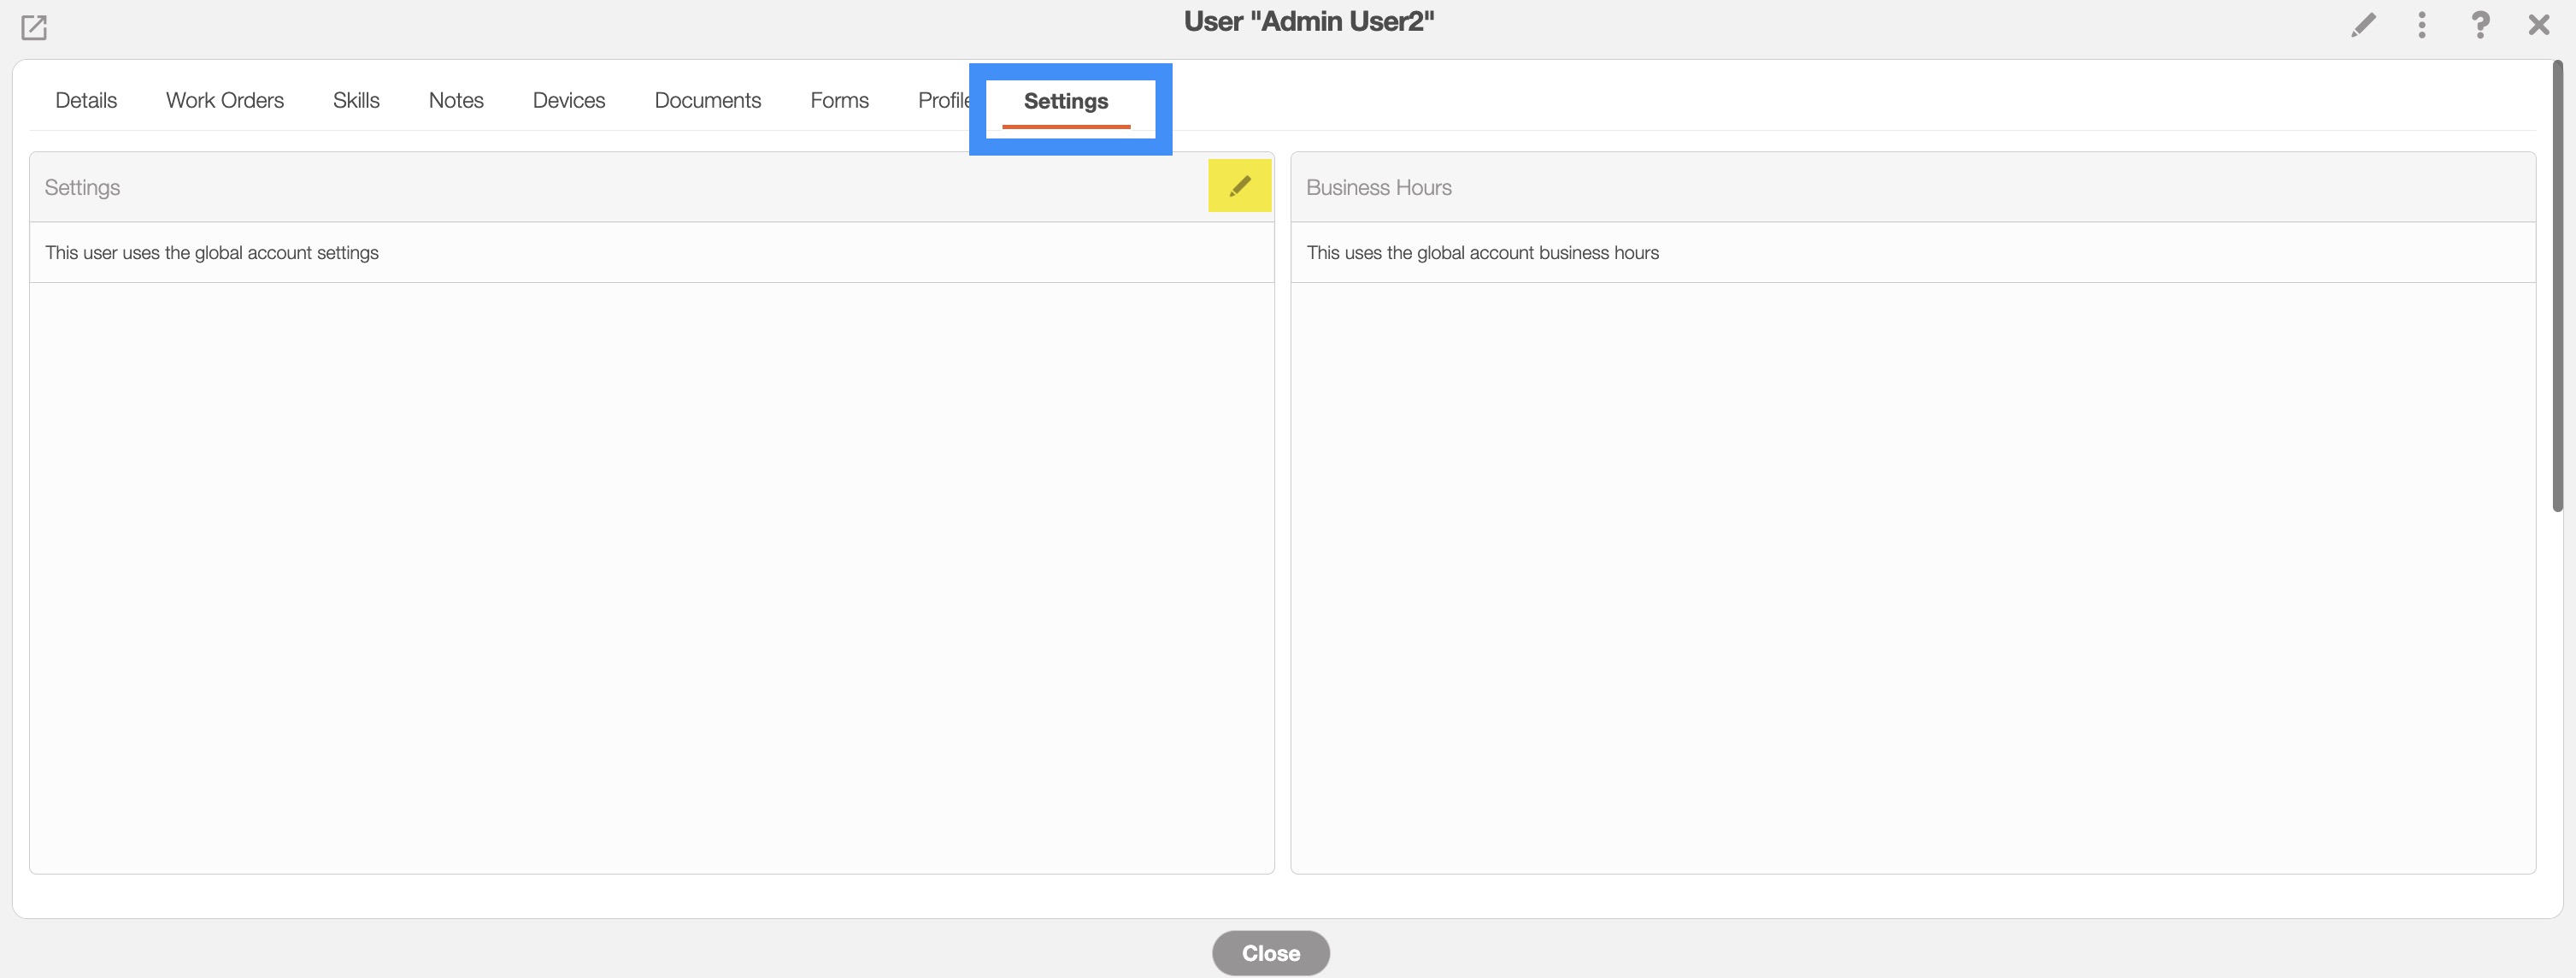2576x978 pixels.
Task: Open the Profile tab
Action: 942,101
